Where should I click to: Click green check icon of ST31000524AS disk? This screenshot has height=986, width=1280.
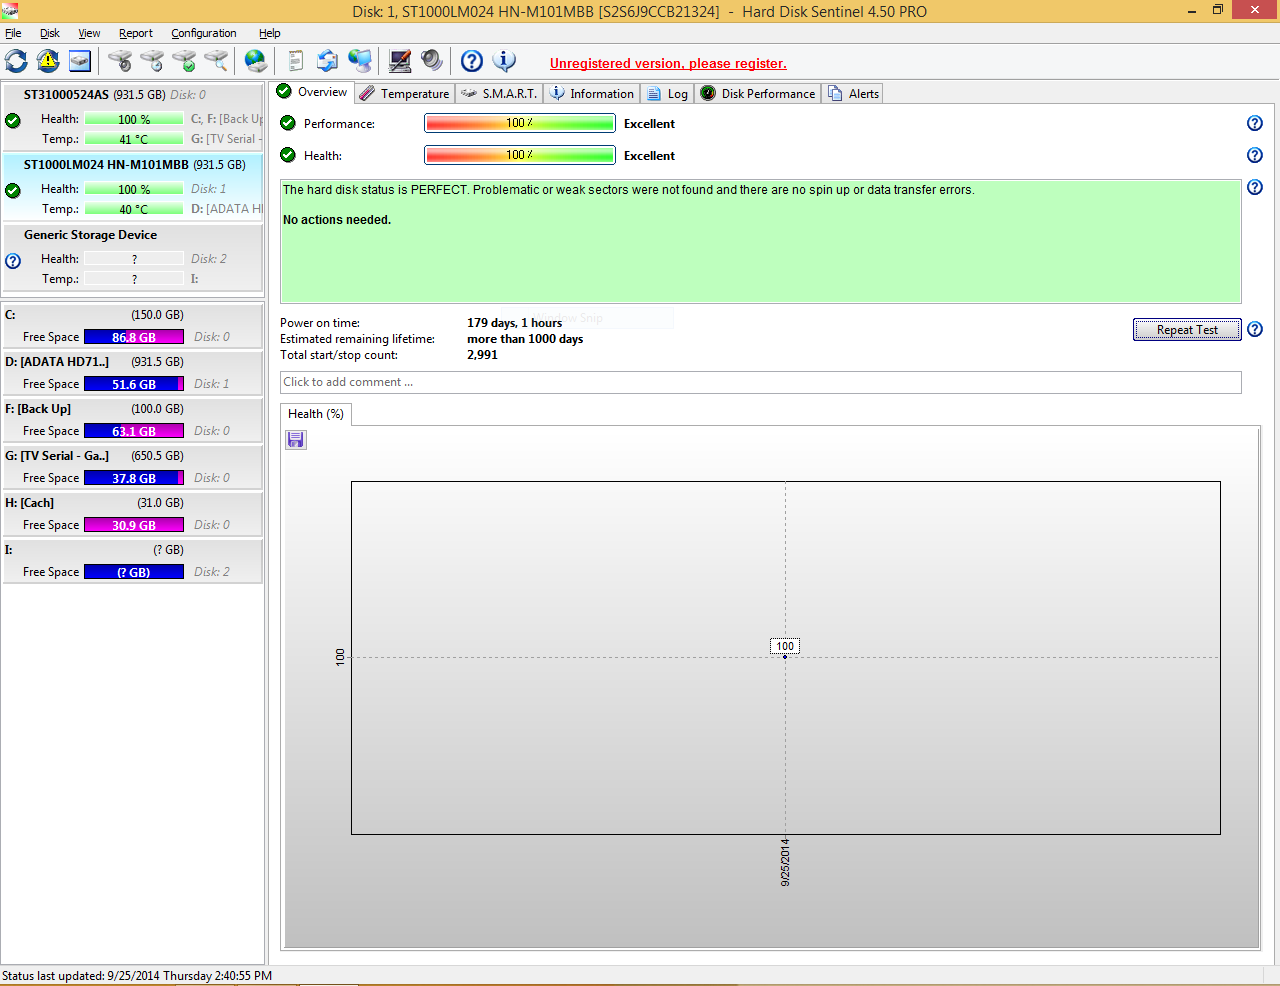coord(13,121)
